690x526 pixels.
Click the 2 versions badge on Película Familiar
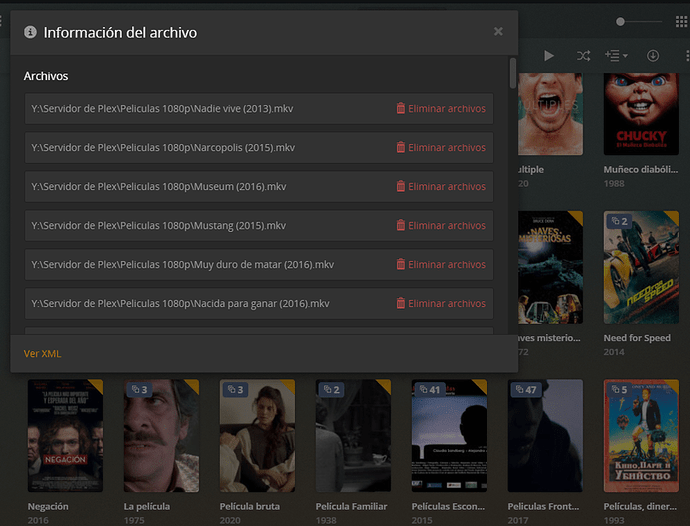click(x=331, y=390)
